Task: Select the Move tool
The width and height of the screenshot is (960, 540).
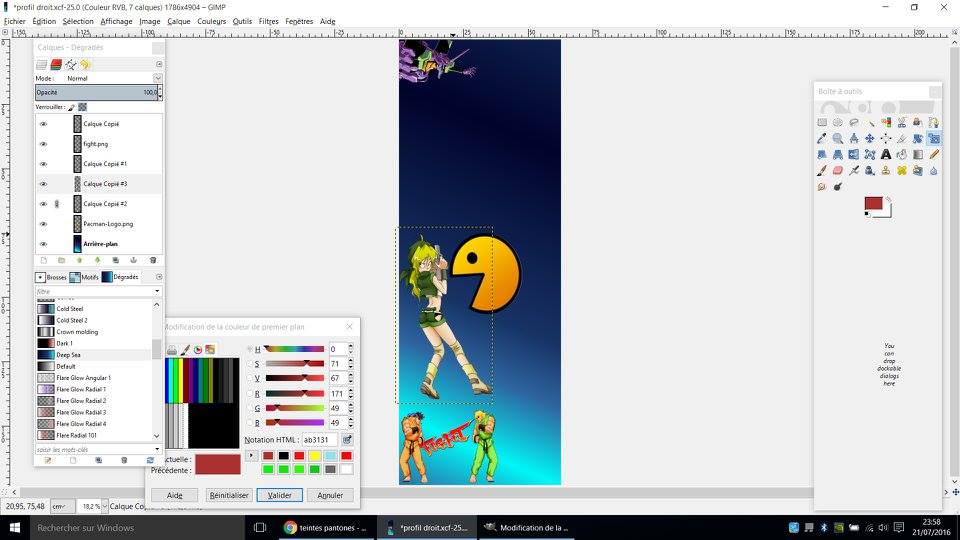Action: 869,138
